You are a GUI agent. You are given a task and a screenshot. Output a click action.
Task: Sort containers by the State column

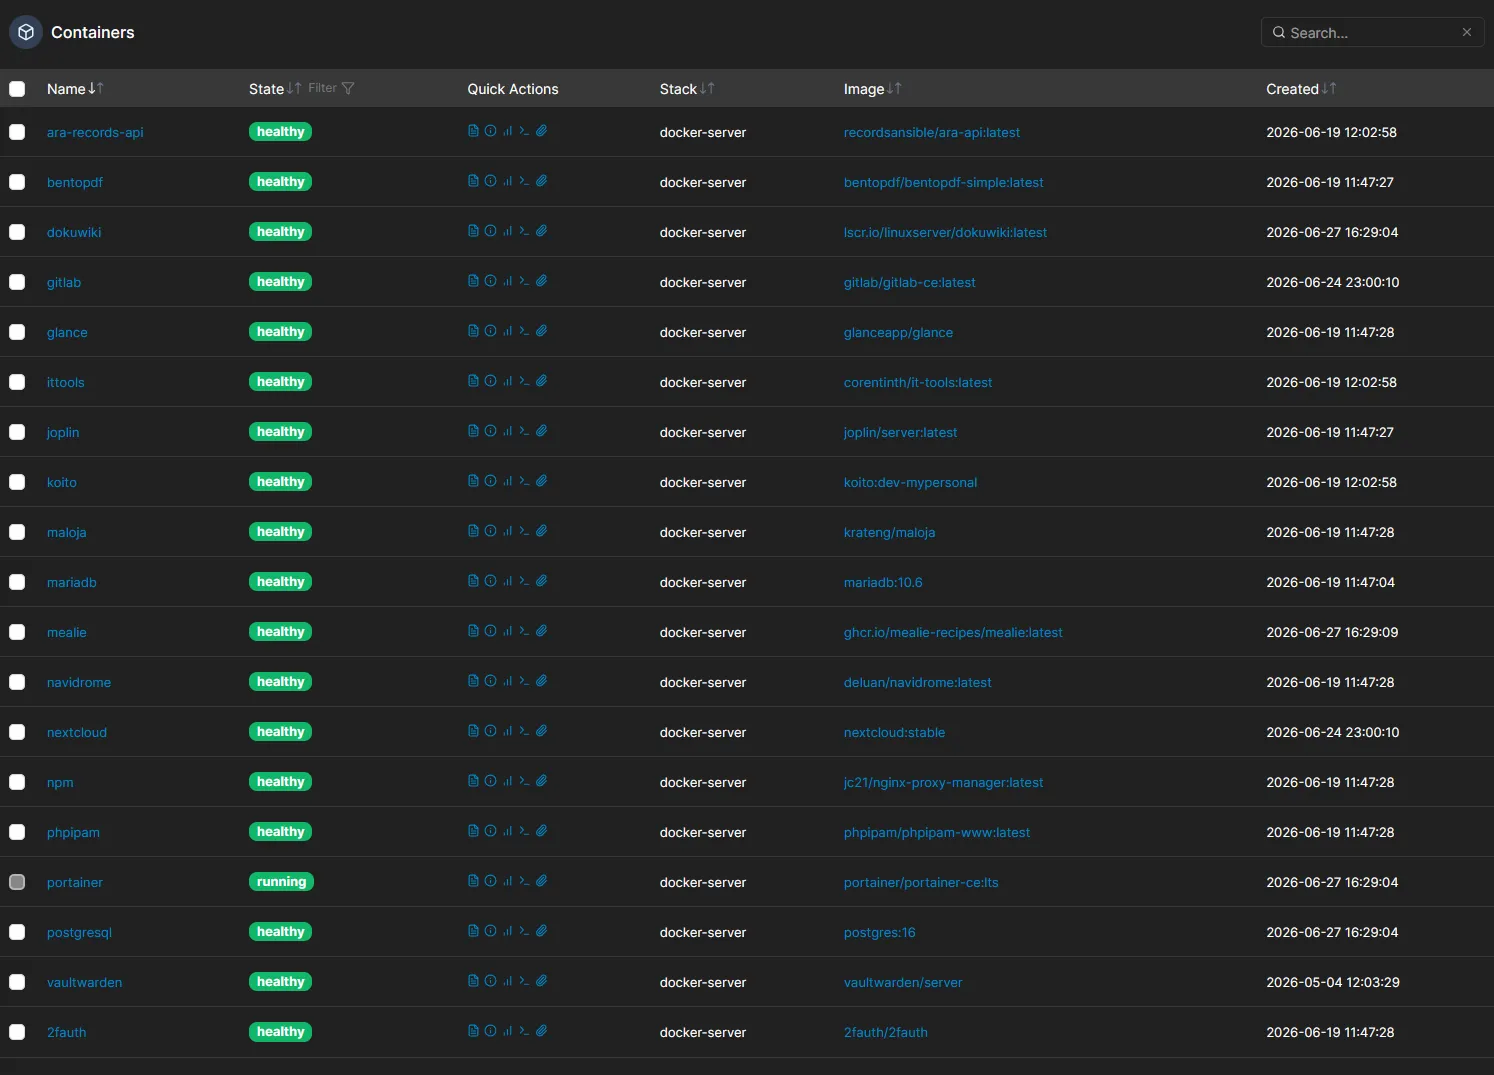[275, 89]
